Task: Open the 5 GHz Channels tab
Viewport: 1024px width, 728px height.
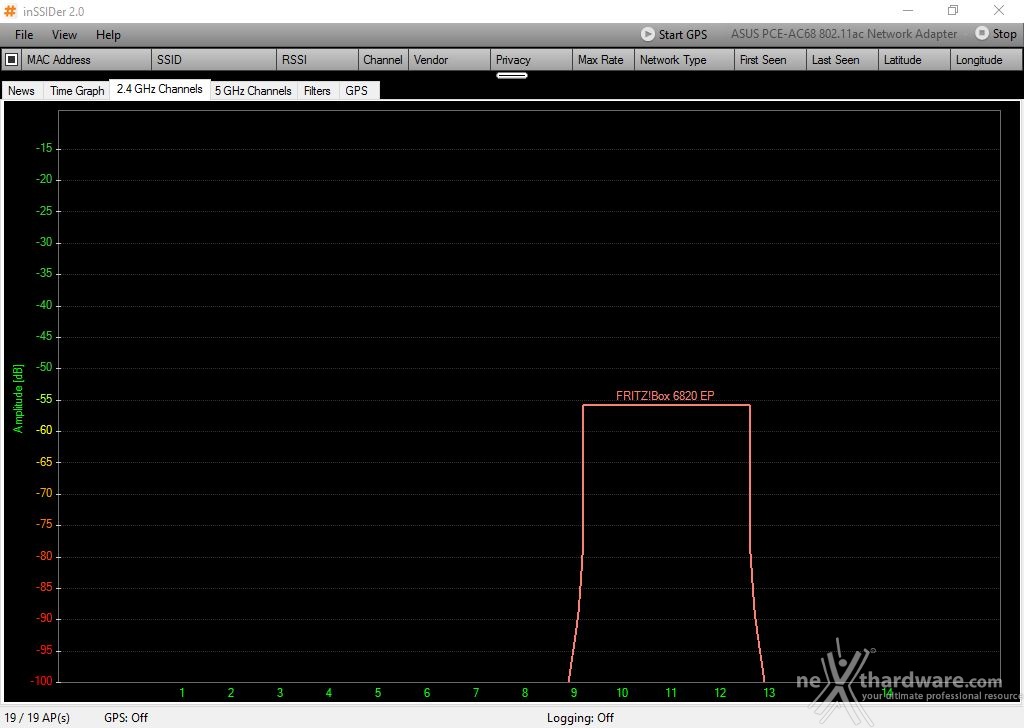Action: (253, 91)
